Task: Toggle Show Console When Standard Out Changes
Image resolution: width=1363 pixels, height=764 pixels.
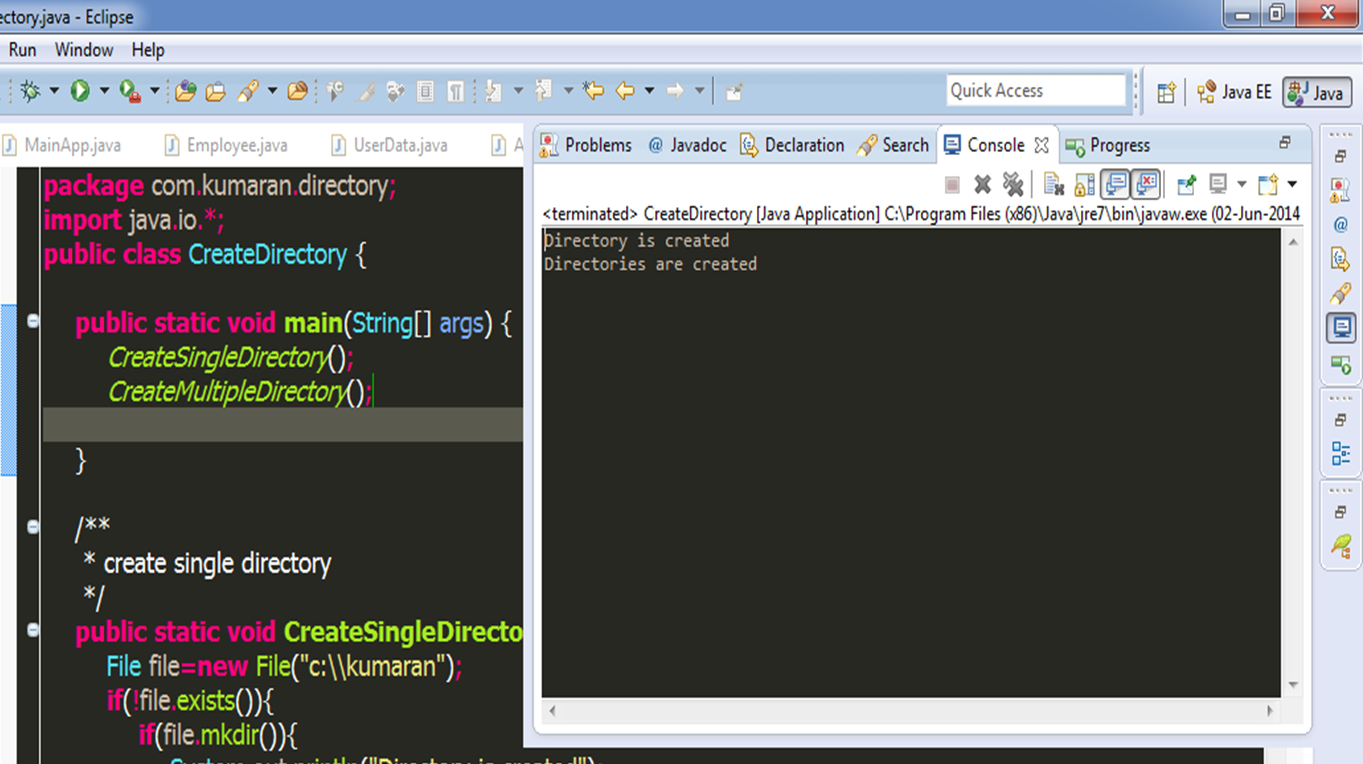Action: (1115, 184)
